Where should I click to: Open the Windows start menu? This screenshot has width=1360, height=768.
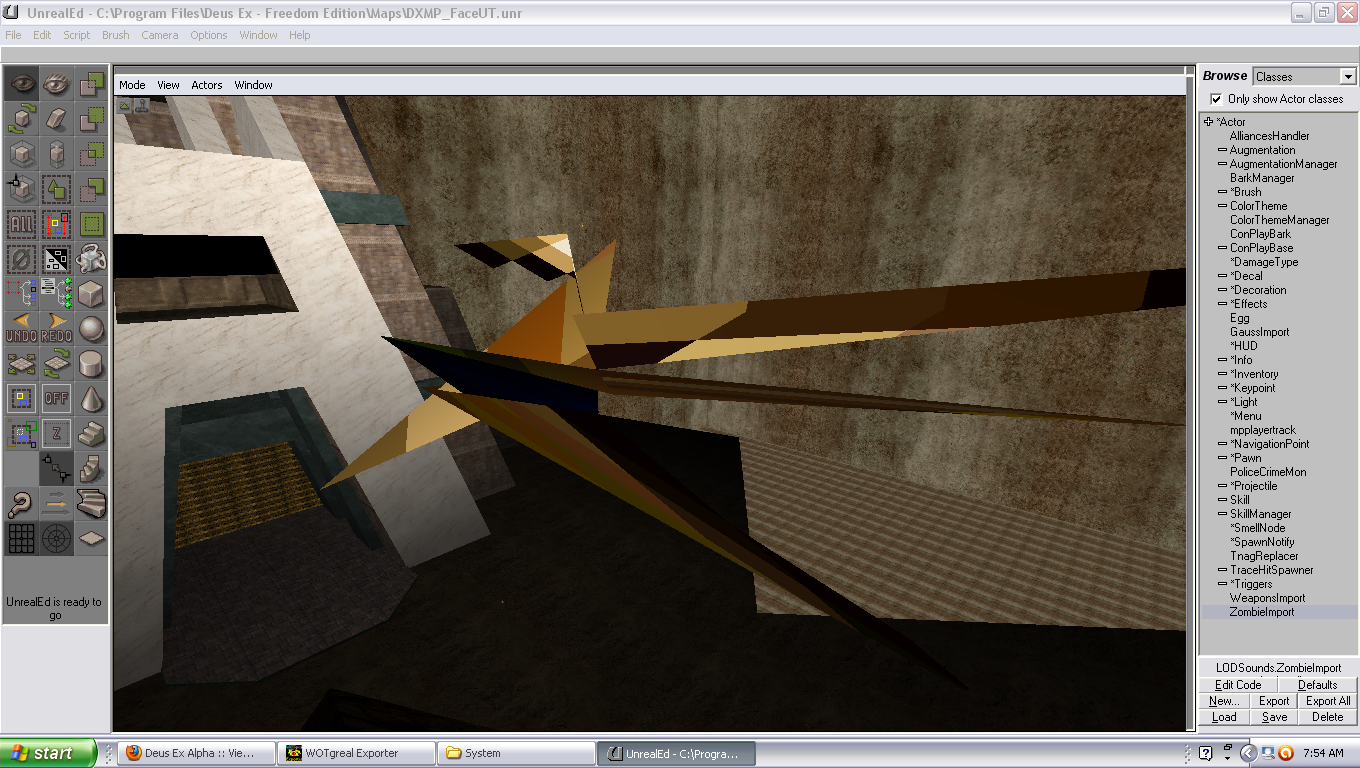coord(48,753)
